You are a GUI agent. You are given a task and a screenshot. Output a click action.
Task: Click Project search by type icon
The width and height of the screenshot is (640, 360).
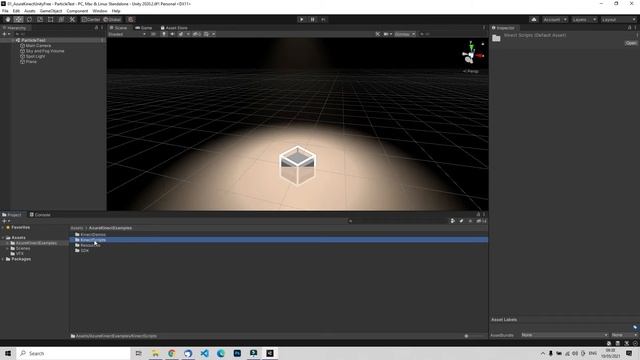point(452,221)
